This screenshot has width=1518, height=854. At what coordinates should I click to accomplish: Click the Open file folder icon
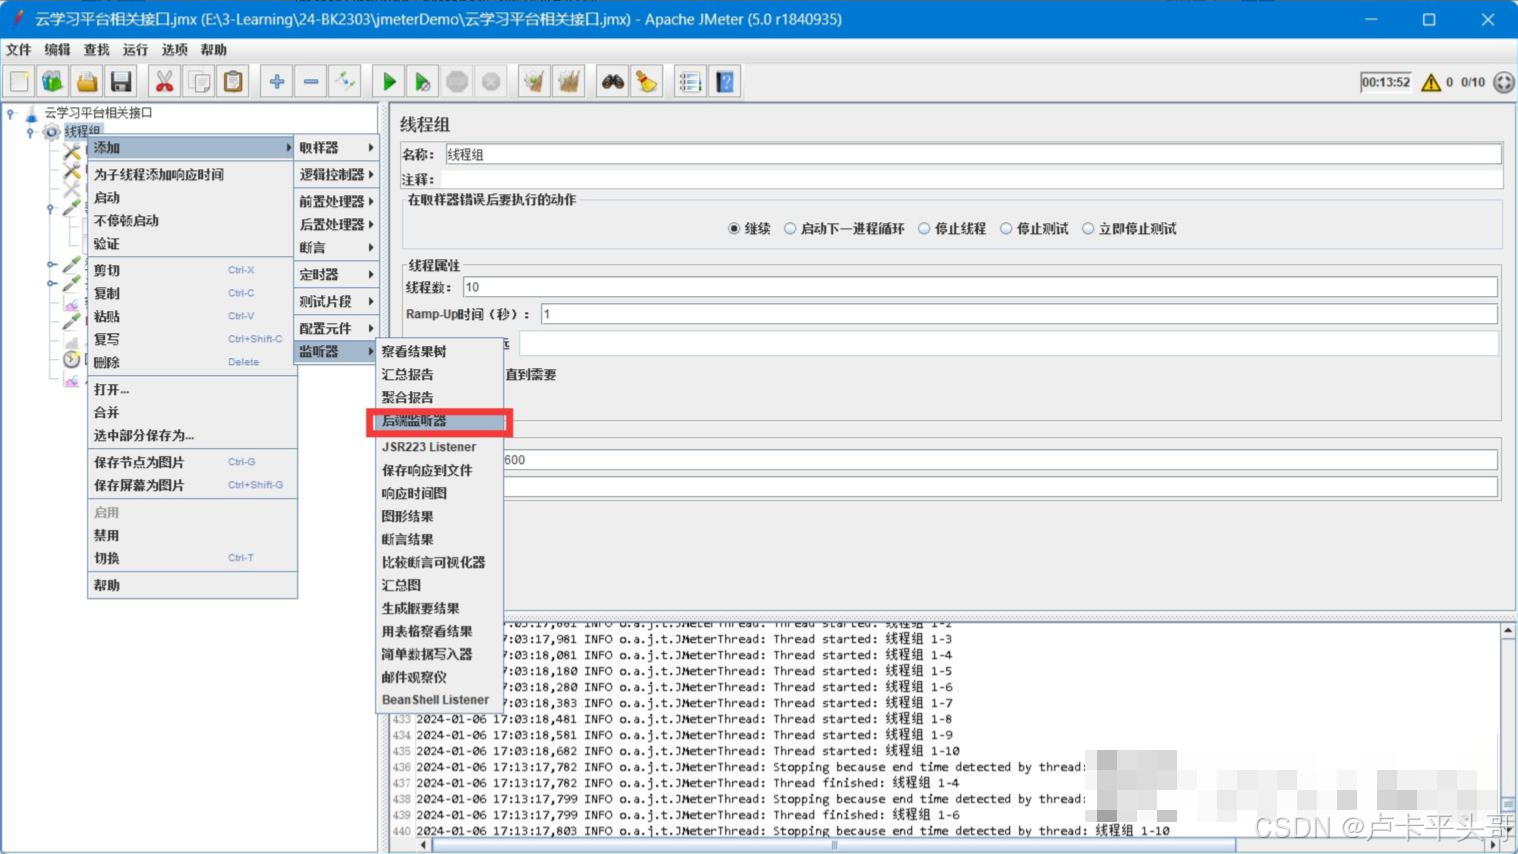87,82
